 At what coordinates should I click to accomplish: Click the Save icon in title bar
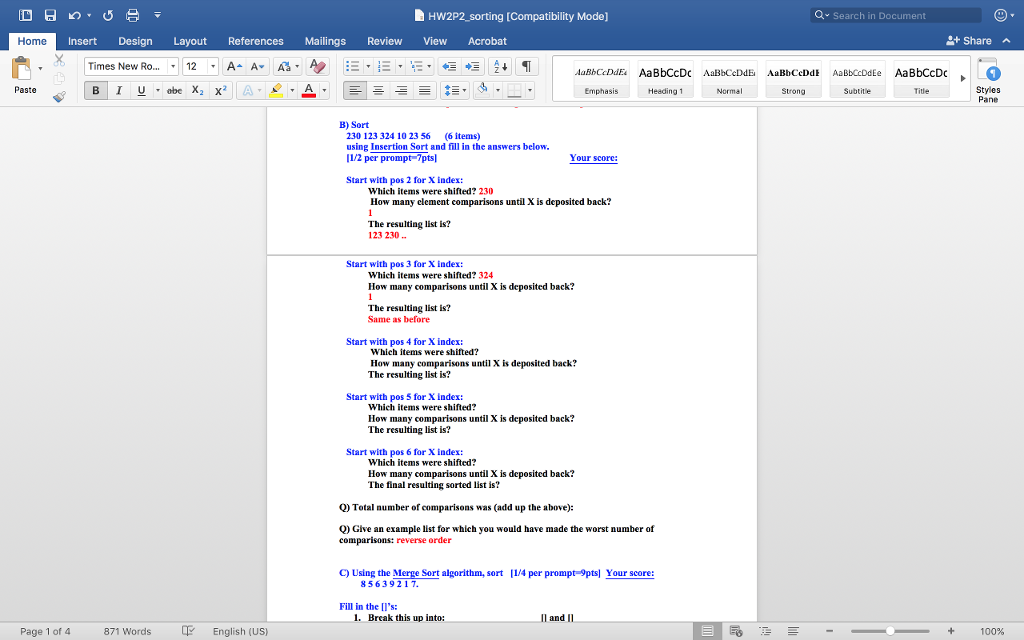tap(46, 16)
